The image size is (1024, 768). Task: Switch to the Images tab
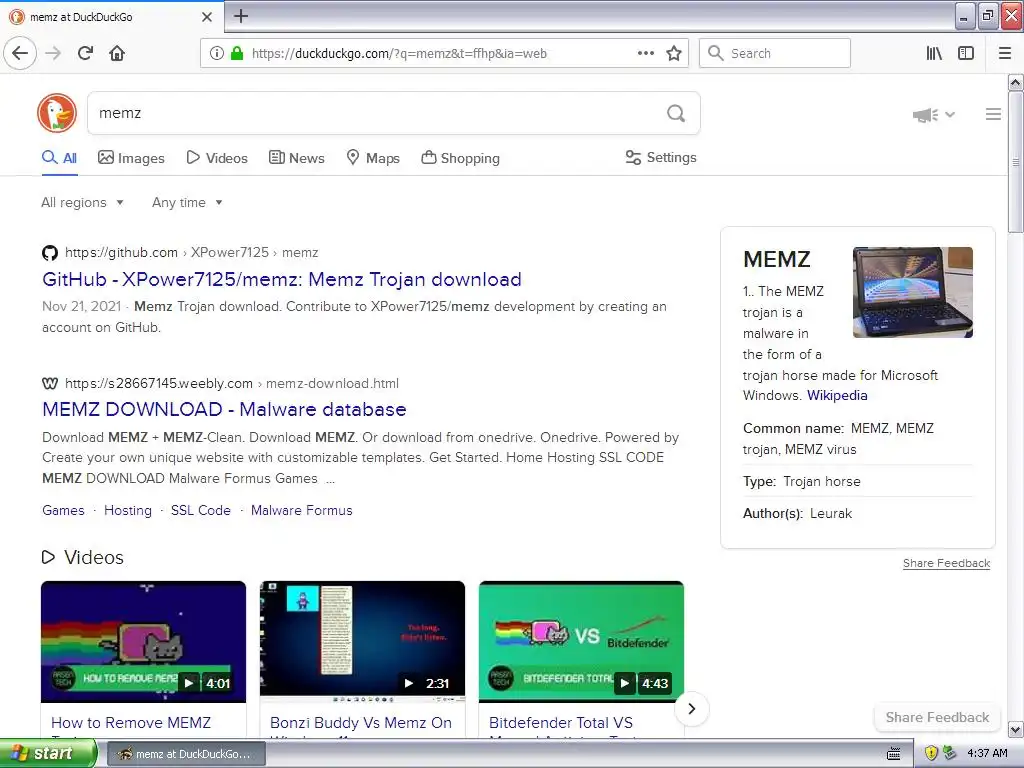click(131, 158)
